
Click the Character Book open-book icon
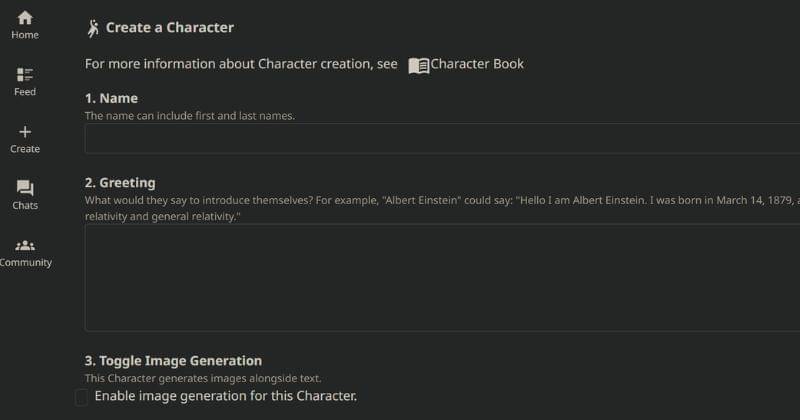(x=419, y=65)
